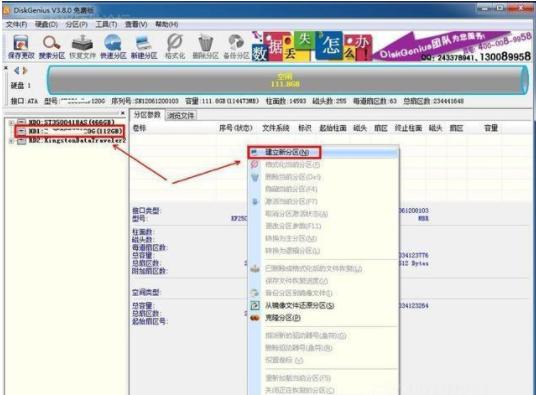This screenshot has width=536, height=395.
Task: Click the 快速分区 quick partition toolbar icon
Action: point(113,47)
